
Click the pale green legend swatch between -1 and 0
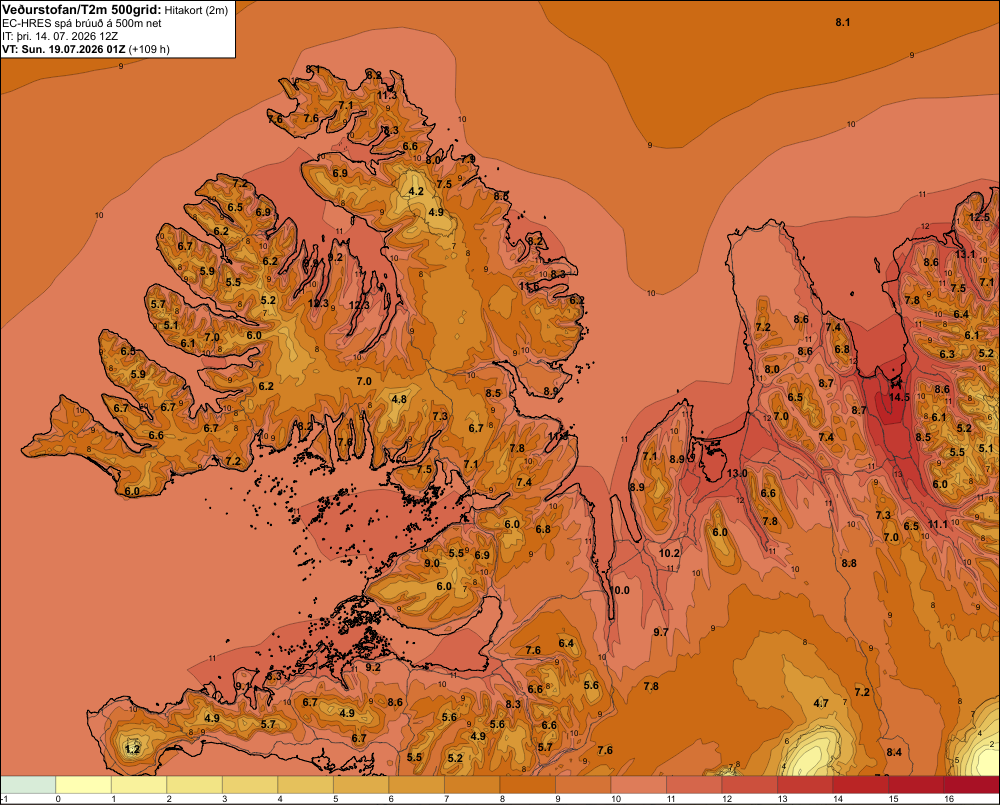[x=28, y=784]
